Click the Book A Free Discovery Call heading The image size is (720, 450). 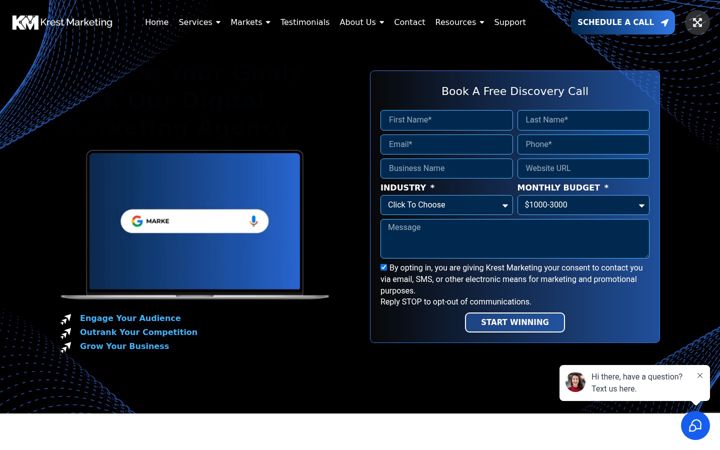(x=514, y=91)
